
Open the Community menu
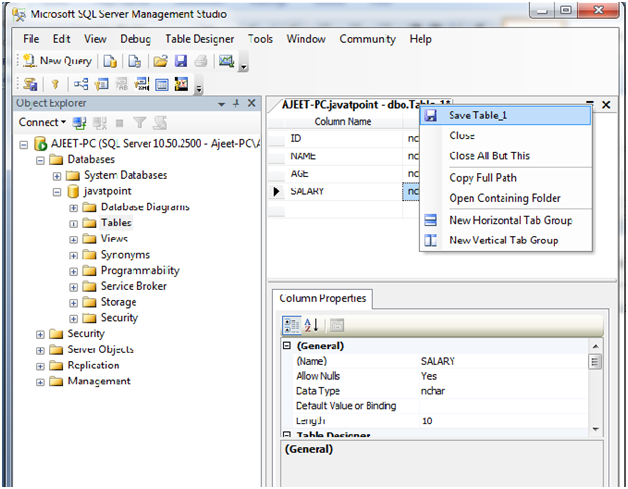pyautogui.click(x=367, y=39)
